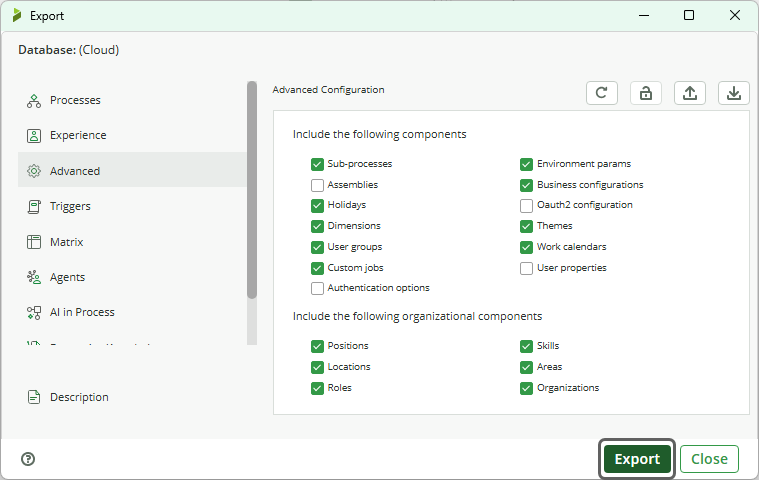Click the sidebar vertical scrollbar thumb
This screenshot has width=759, height=480.
[252, 190]
